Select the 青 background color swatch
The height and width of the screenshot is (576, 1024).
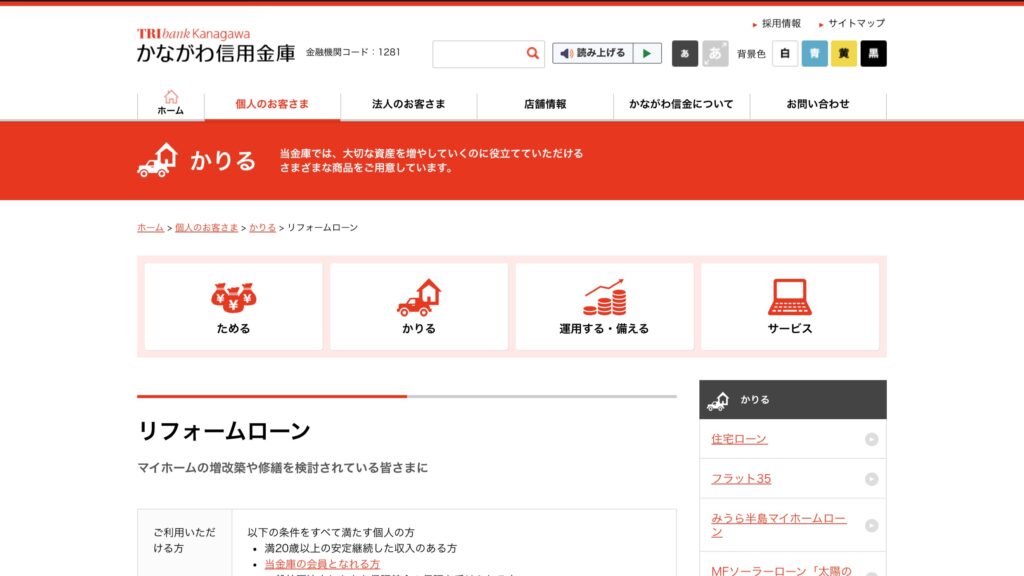814,55
